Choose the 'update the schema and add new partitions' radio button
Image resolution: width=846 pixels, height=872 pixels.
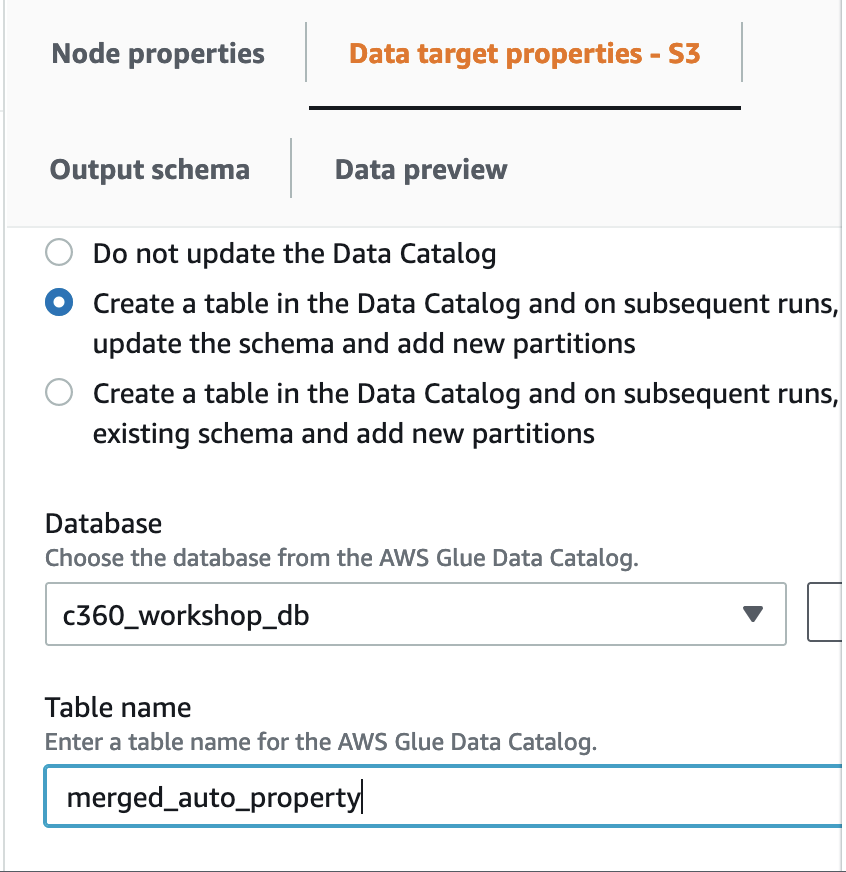point(60,304)
